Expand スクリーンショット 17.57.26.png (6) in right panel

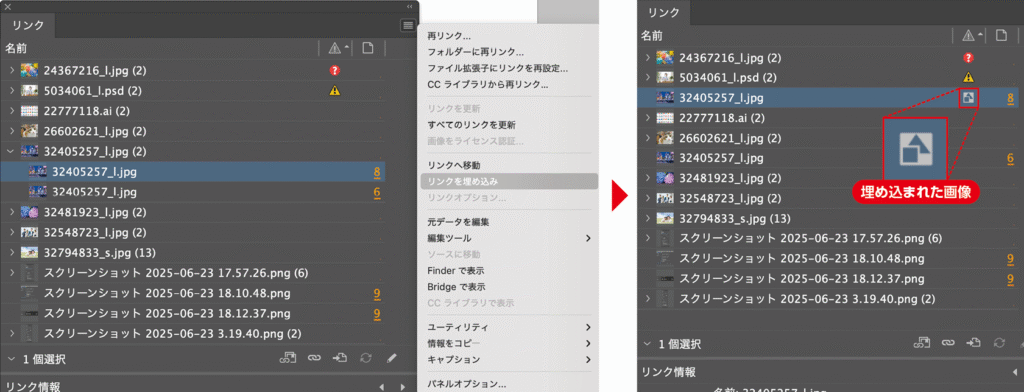pos(647,238)
